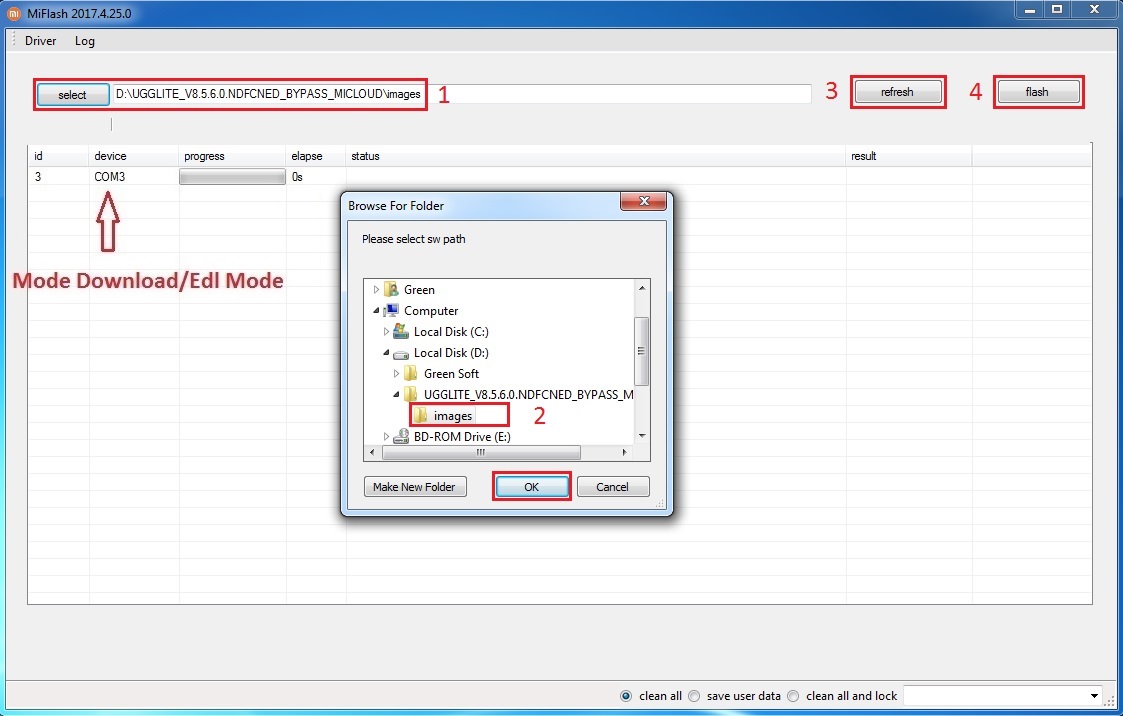This screenshot has width=1123, height=716.
Task: Select Green Soft folder in tree
Action: click(x=451, y=374)
